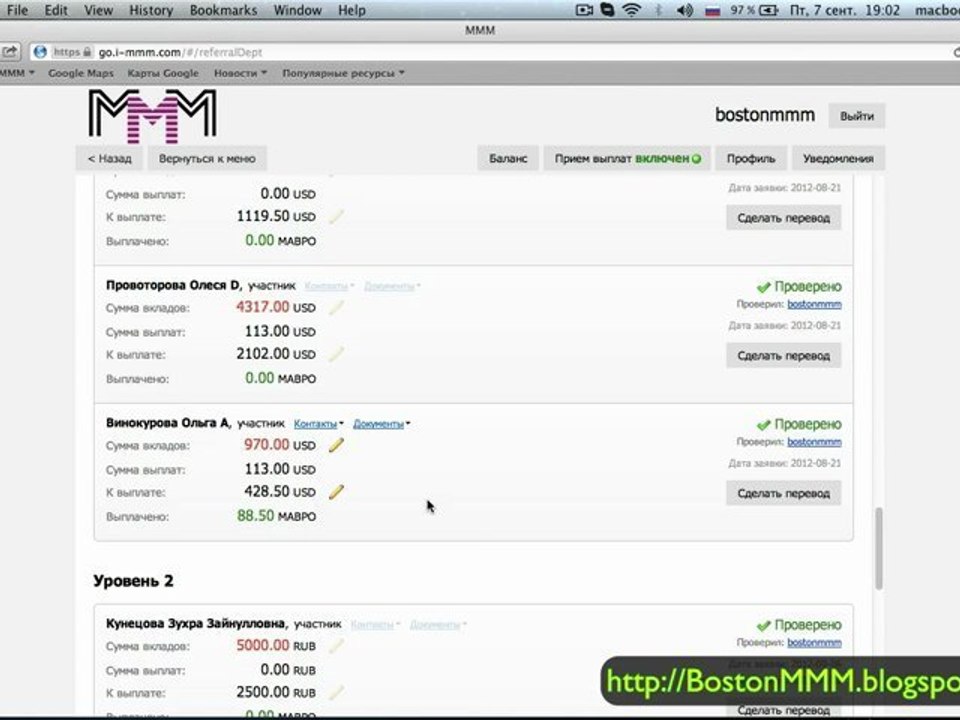960x720 pixels.
Task: Toggle Прием выплат включен status
Action: tap(628, 159)
